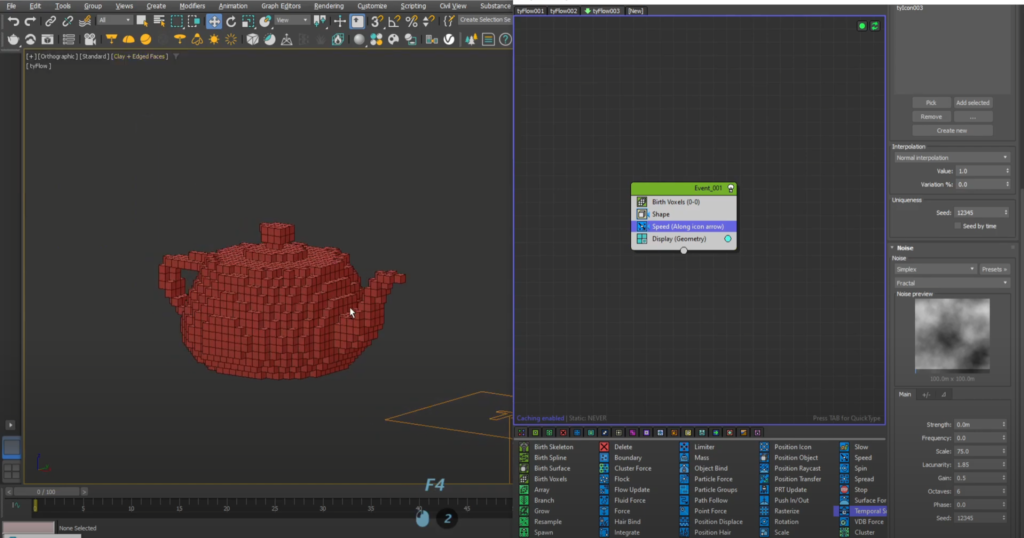The image size is (1024, 538).
Task: Toggle the Angle Snap icon
Action: [394, 22]
